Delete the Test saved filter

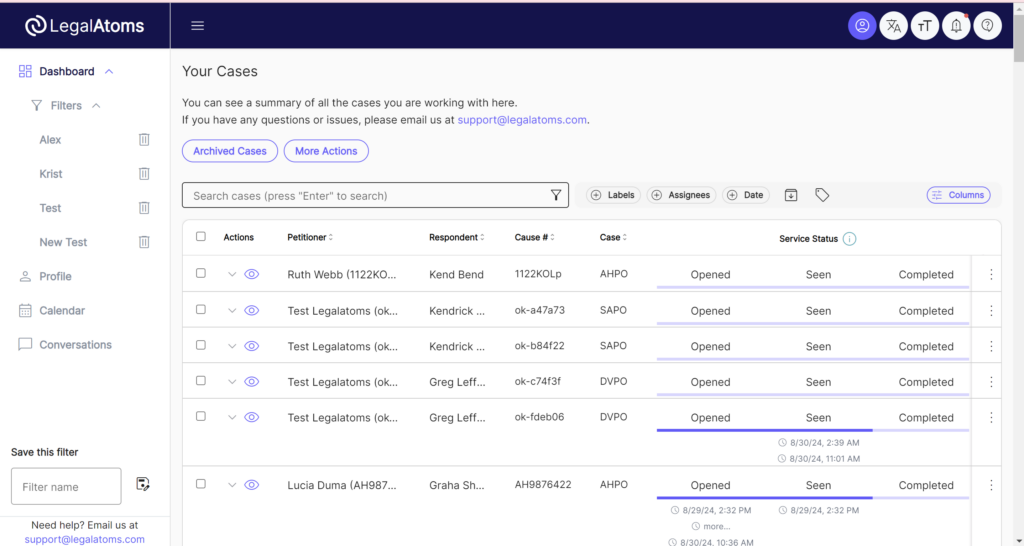coord(144,208)
